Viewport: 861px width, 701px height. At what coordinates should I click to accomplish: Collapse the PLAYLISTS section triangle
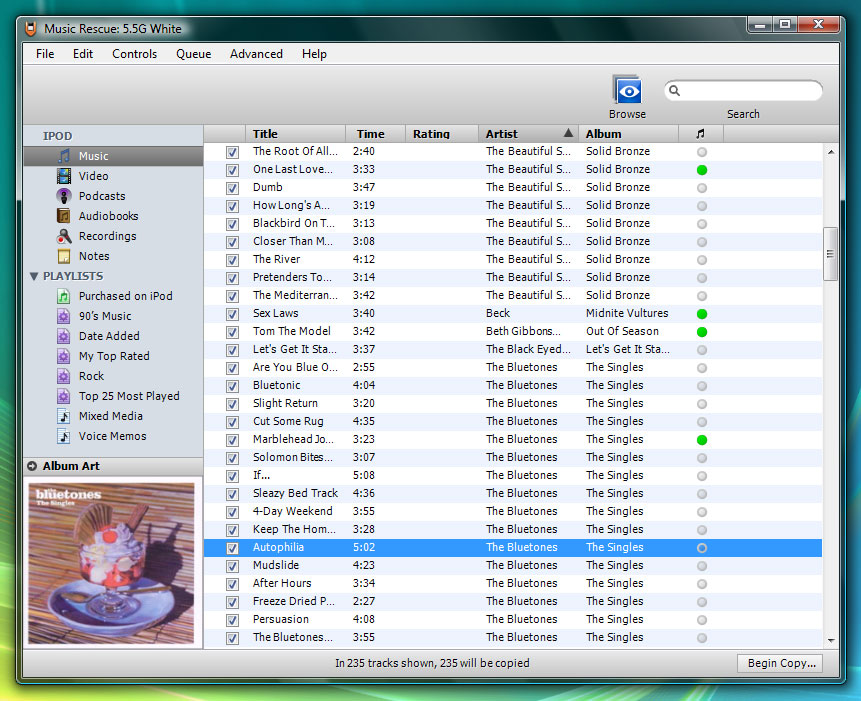34,276
